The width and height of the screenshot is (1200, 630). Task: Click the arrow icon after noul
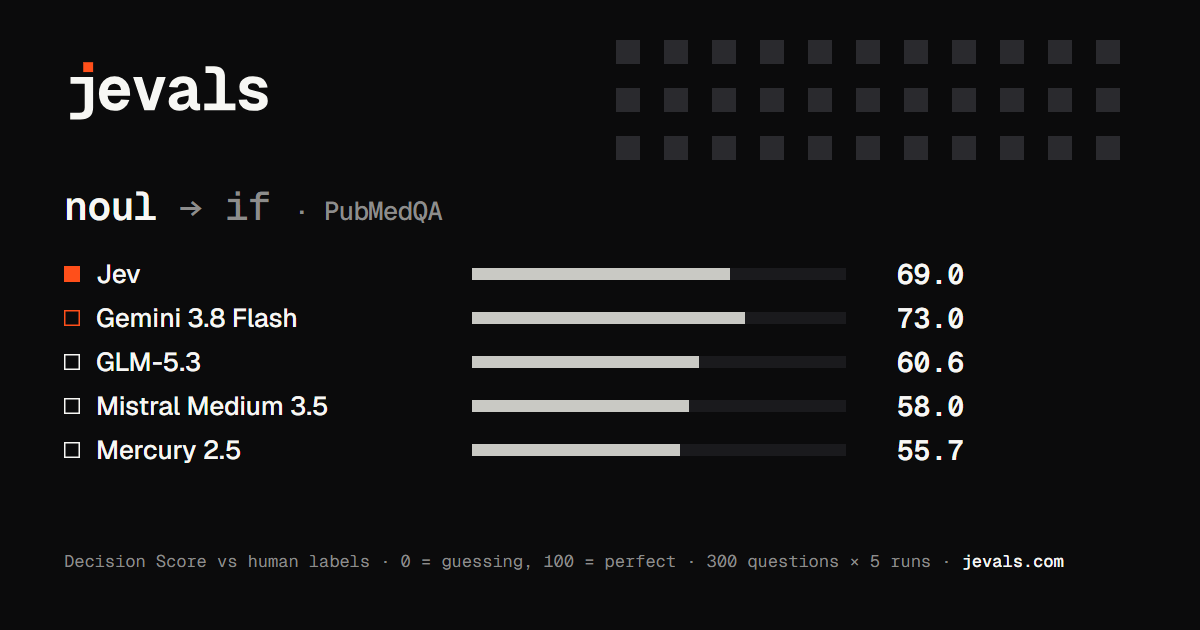(190, 209)
